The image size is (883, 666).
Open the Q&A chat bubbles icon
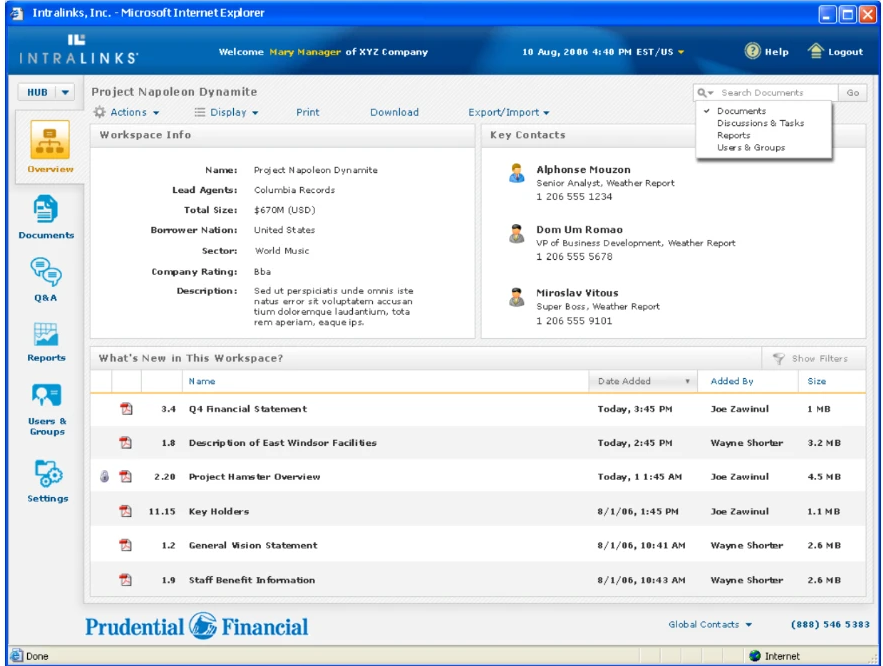coord(46,272)
